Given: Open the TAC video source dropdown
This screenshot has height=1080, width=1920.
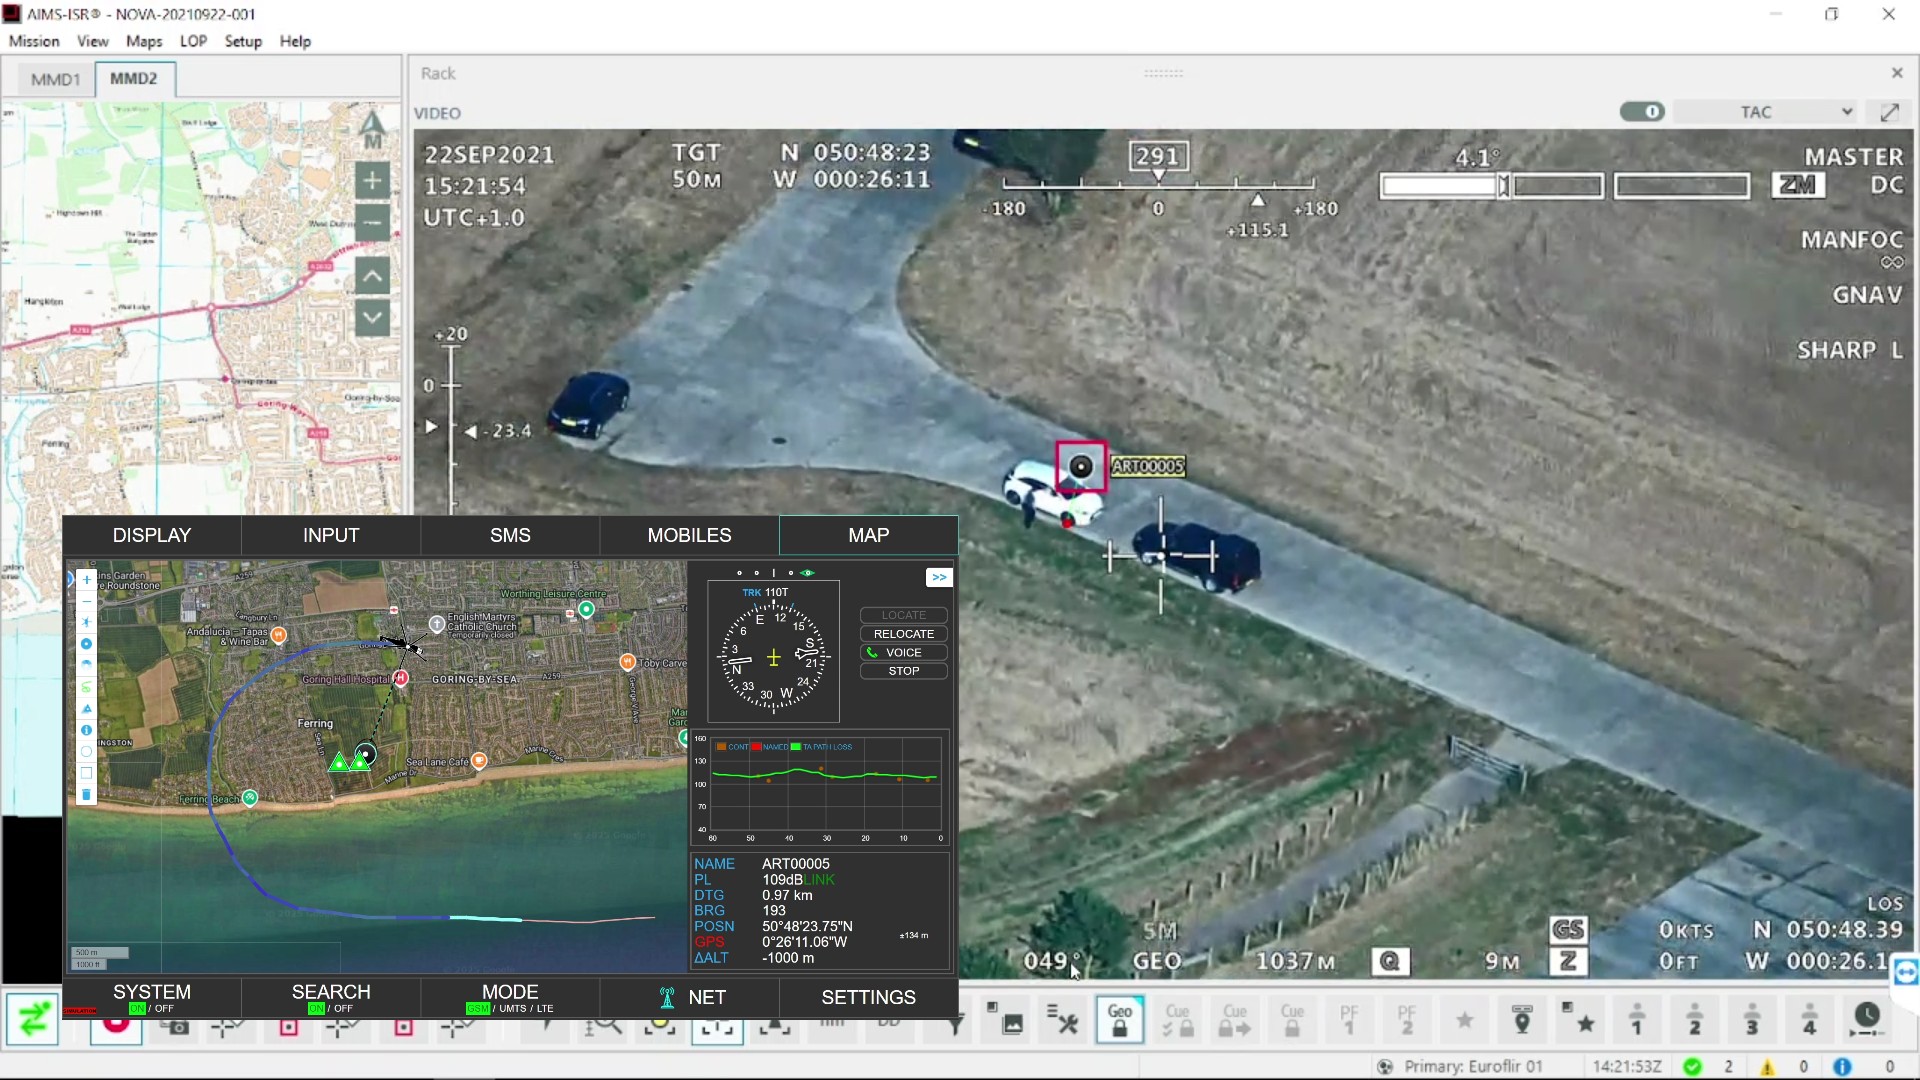Looking at the screenshot, I should coord(1764,111).
